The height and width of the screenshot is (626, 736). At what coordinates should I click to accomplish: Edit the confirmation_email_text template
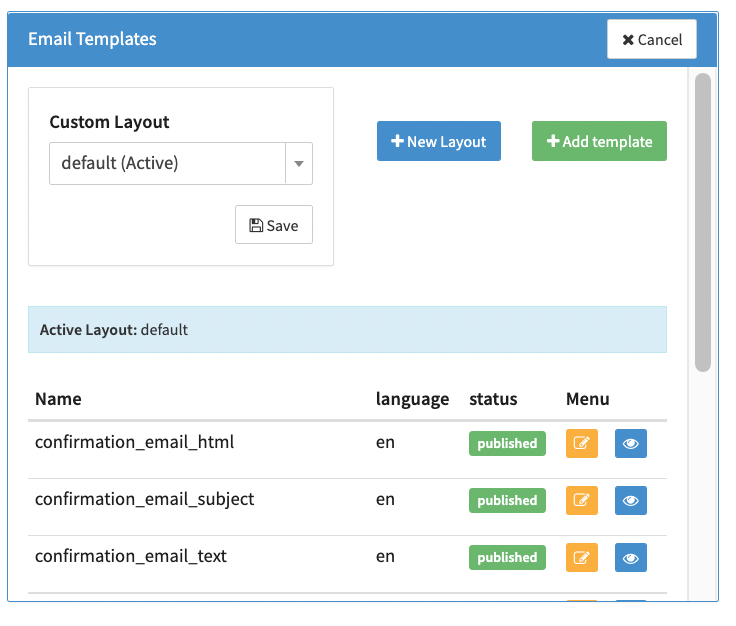pyautogui.click(x=582, y=557)
